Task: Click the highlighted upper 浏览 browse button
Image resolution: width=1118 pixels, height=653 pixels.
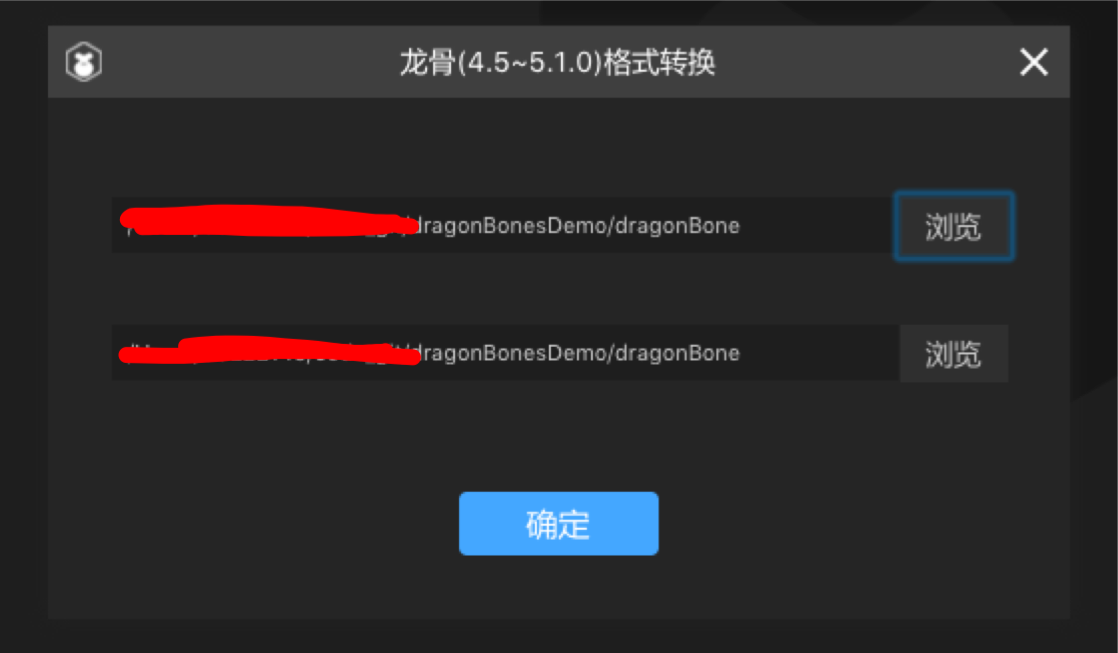Action: click(x=953, y=226)
